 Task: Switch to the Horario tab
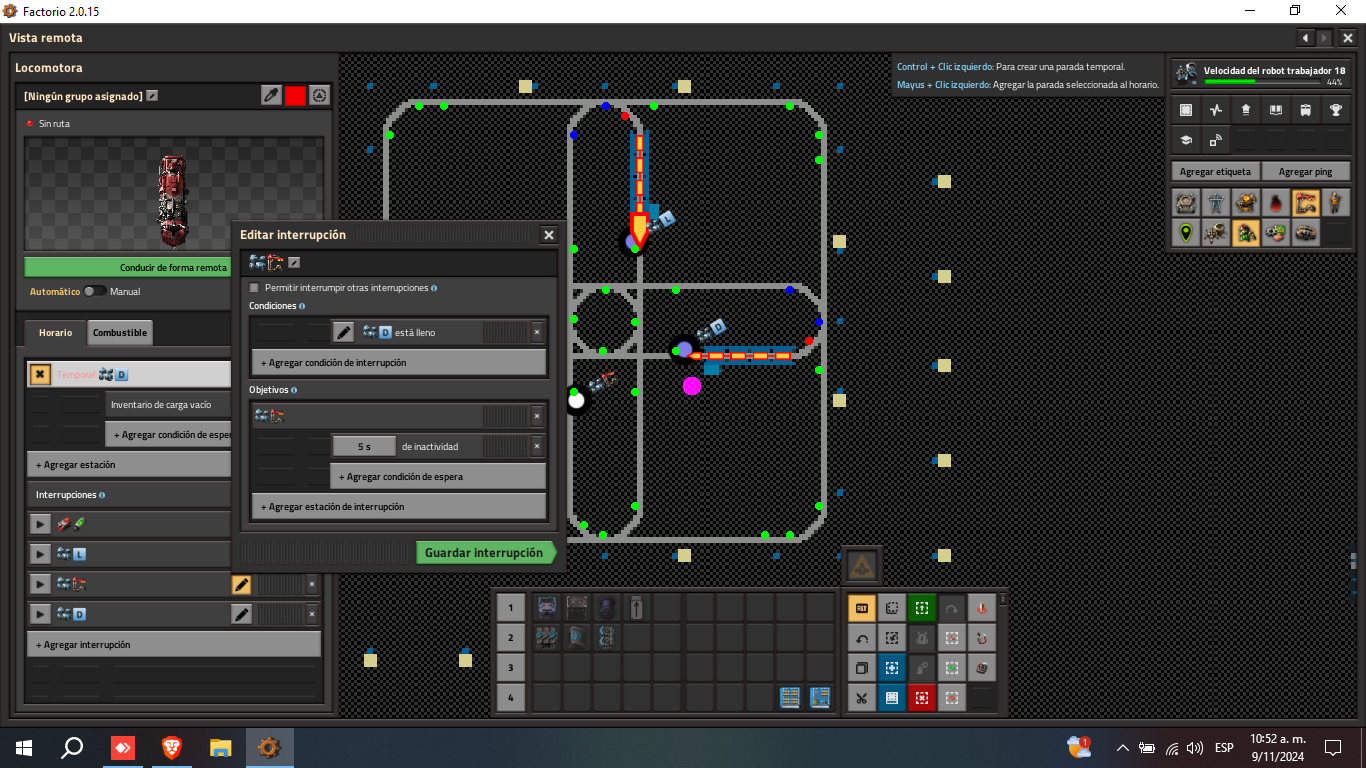tap(56, 332)
